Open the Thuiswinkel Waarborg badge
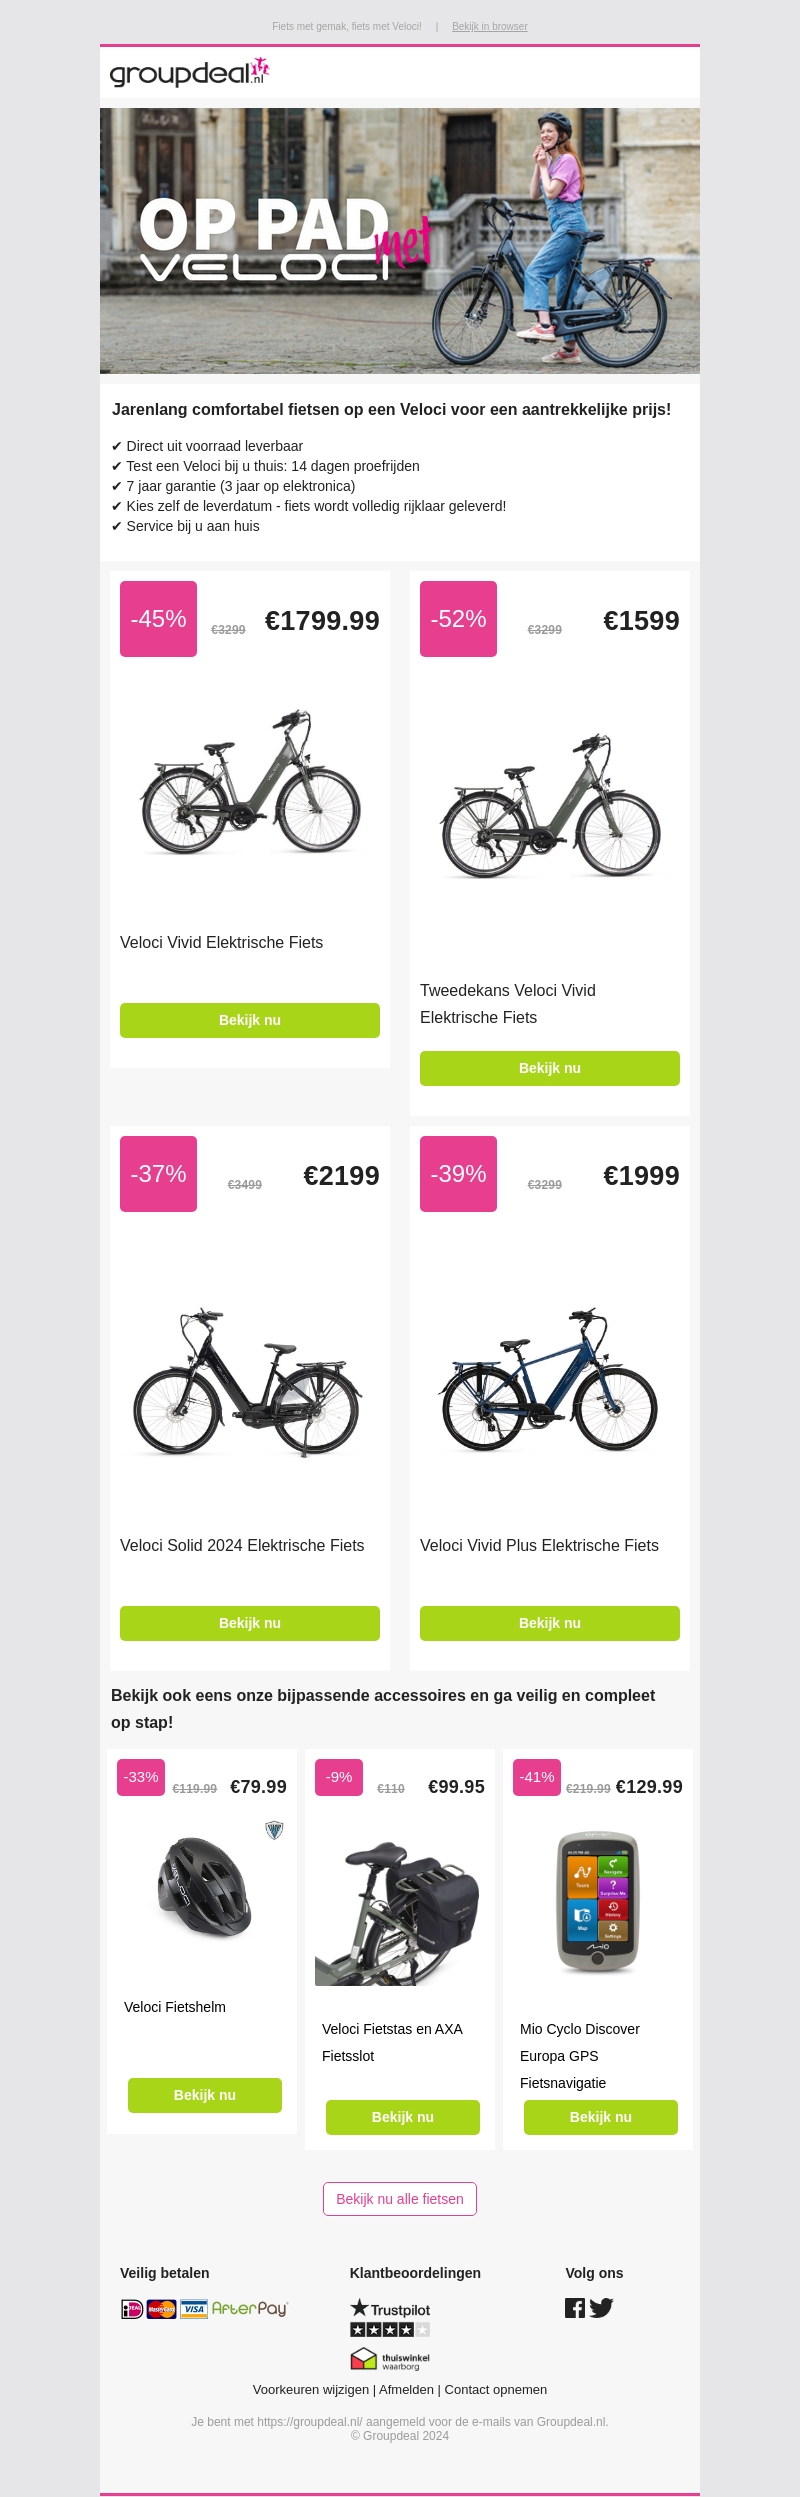 [390, 2359]
